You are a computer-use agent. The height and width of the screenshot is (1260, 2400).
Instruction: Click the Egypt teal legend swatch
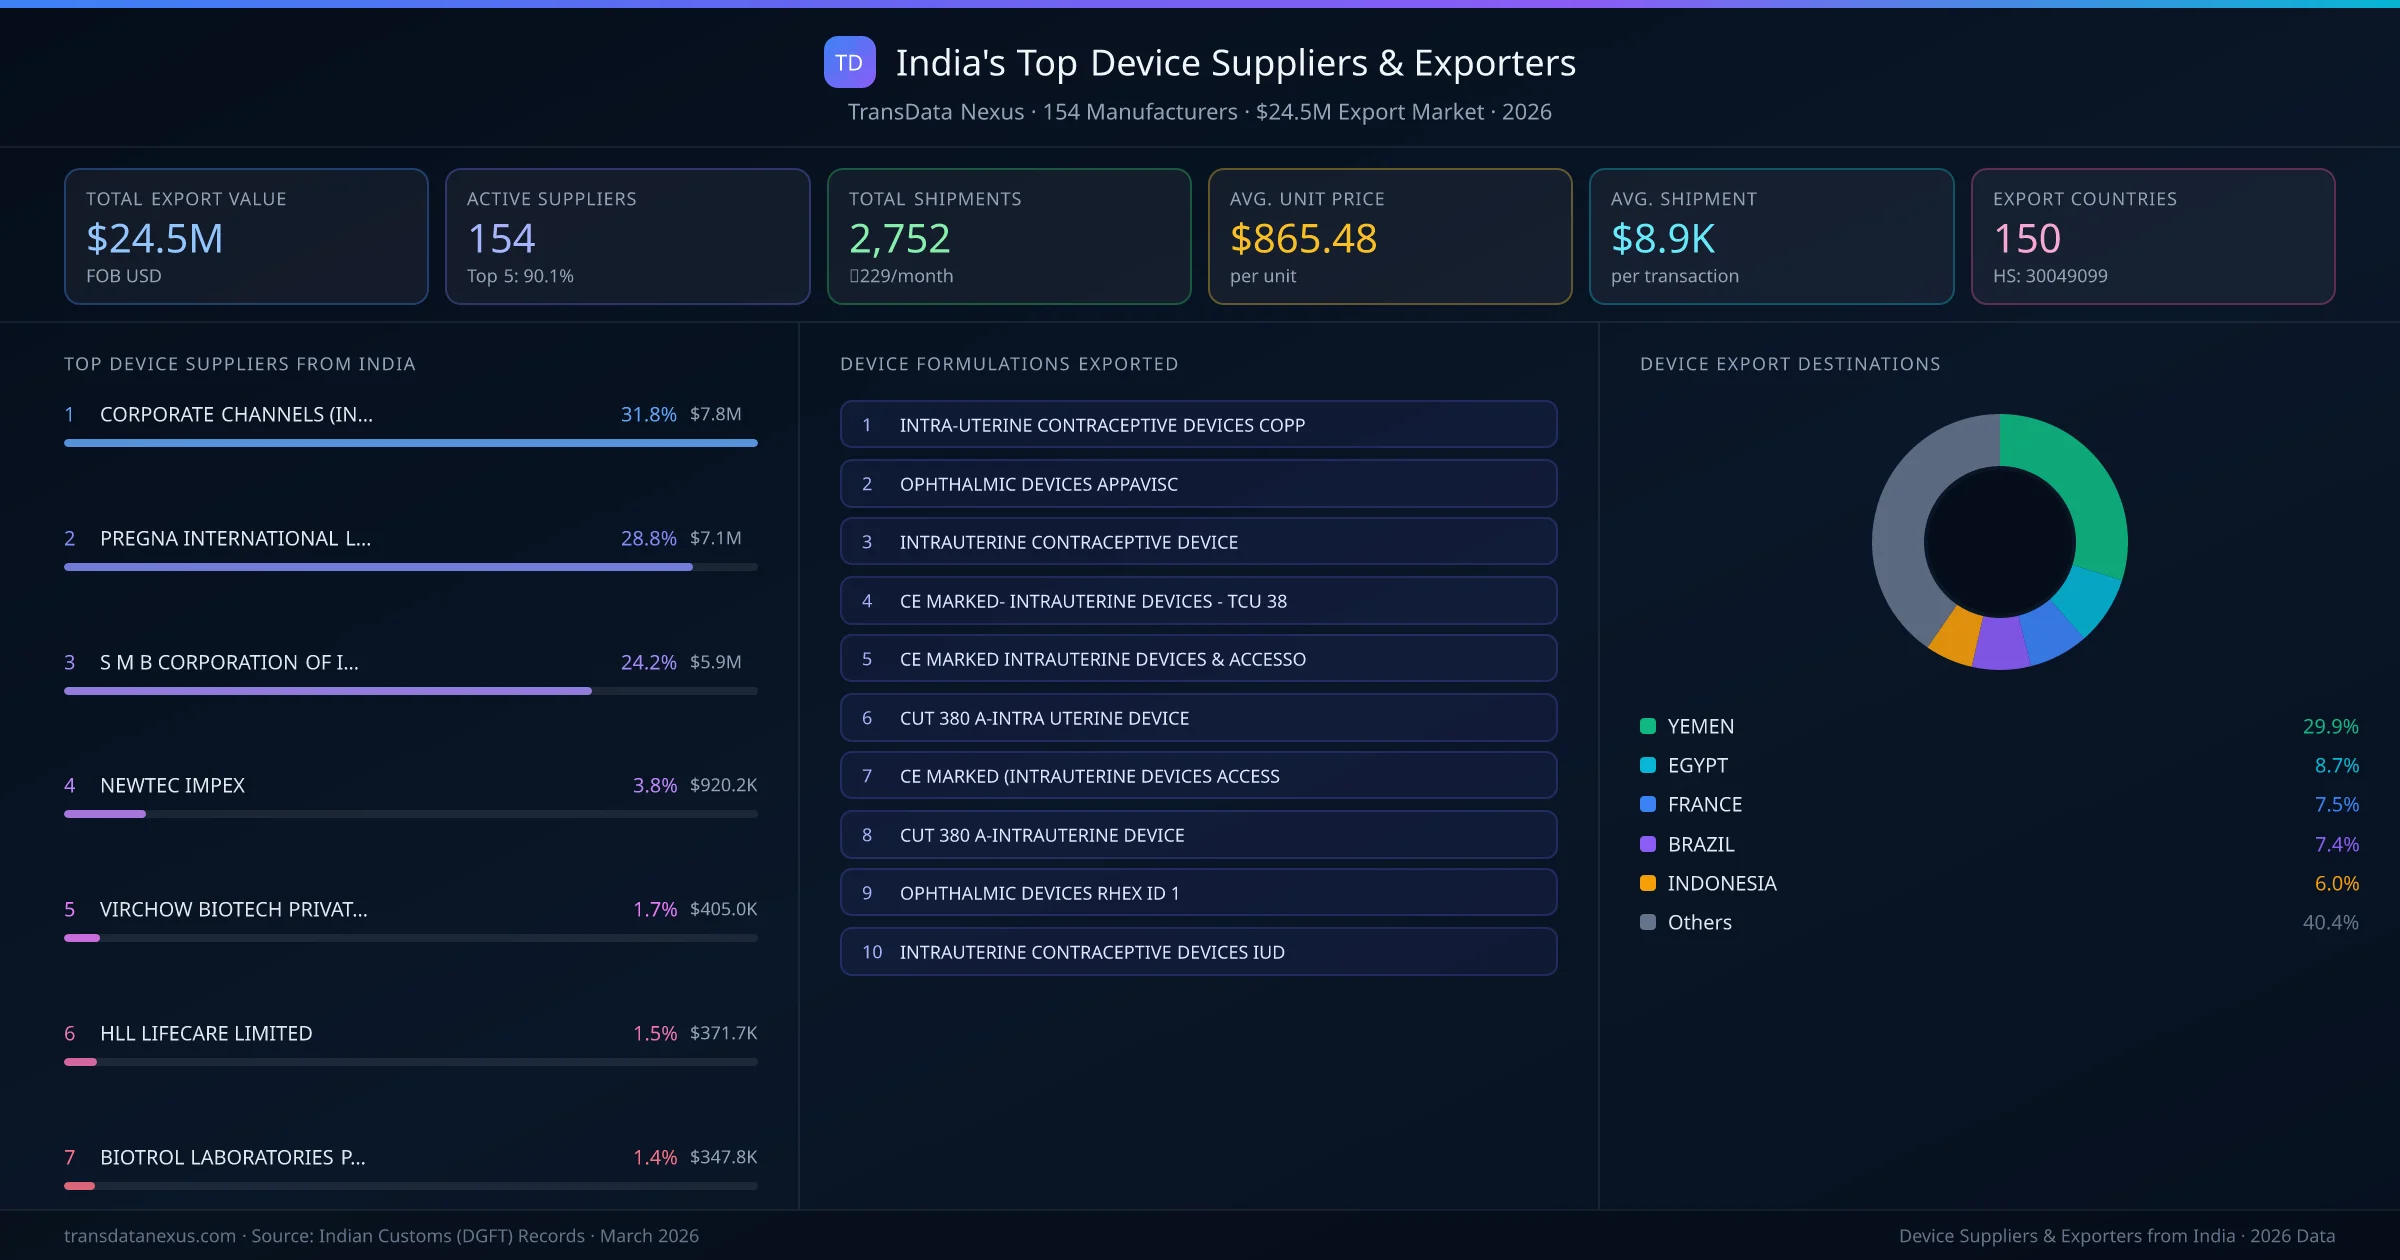click(x=1648, y=765)
